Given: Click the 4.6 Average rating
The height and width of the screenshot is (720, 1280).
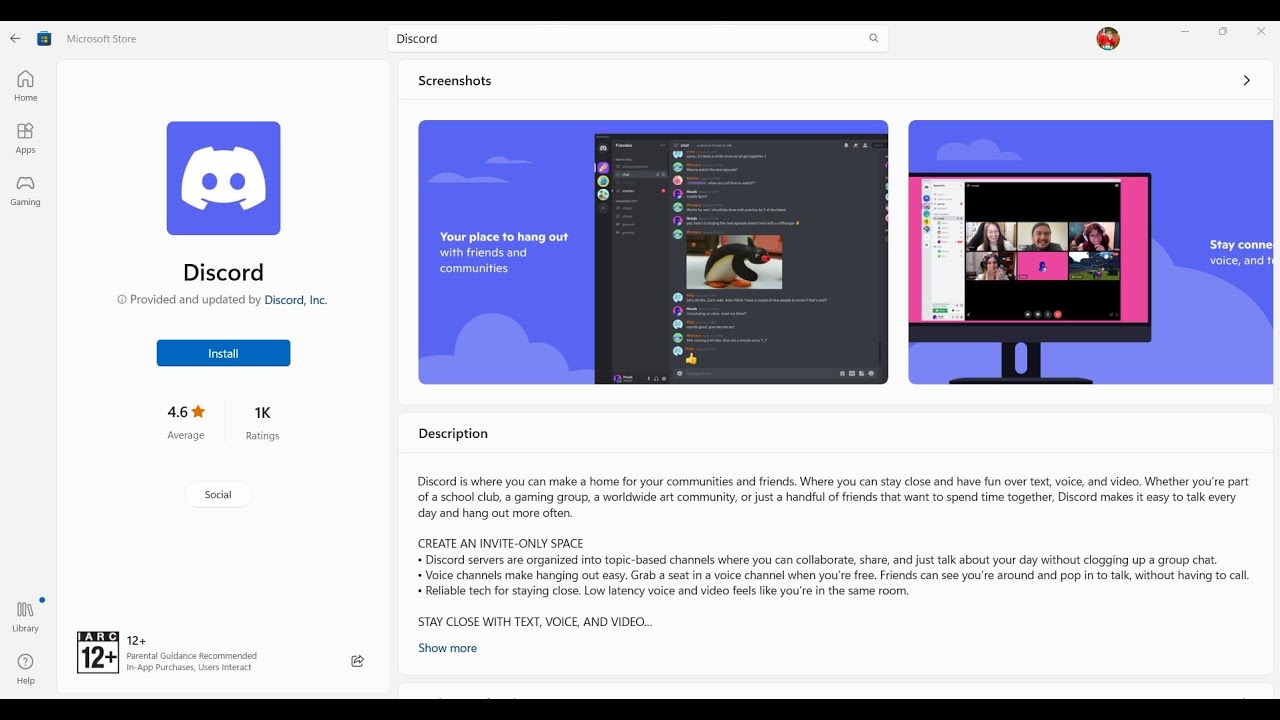Looking at the screenshot, I should (186, 422).
